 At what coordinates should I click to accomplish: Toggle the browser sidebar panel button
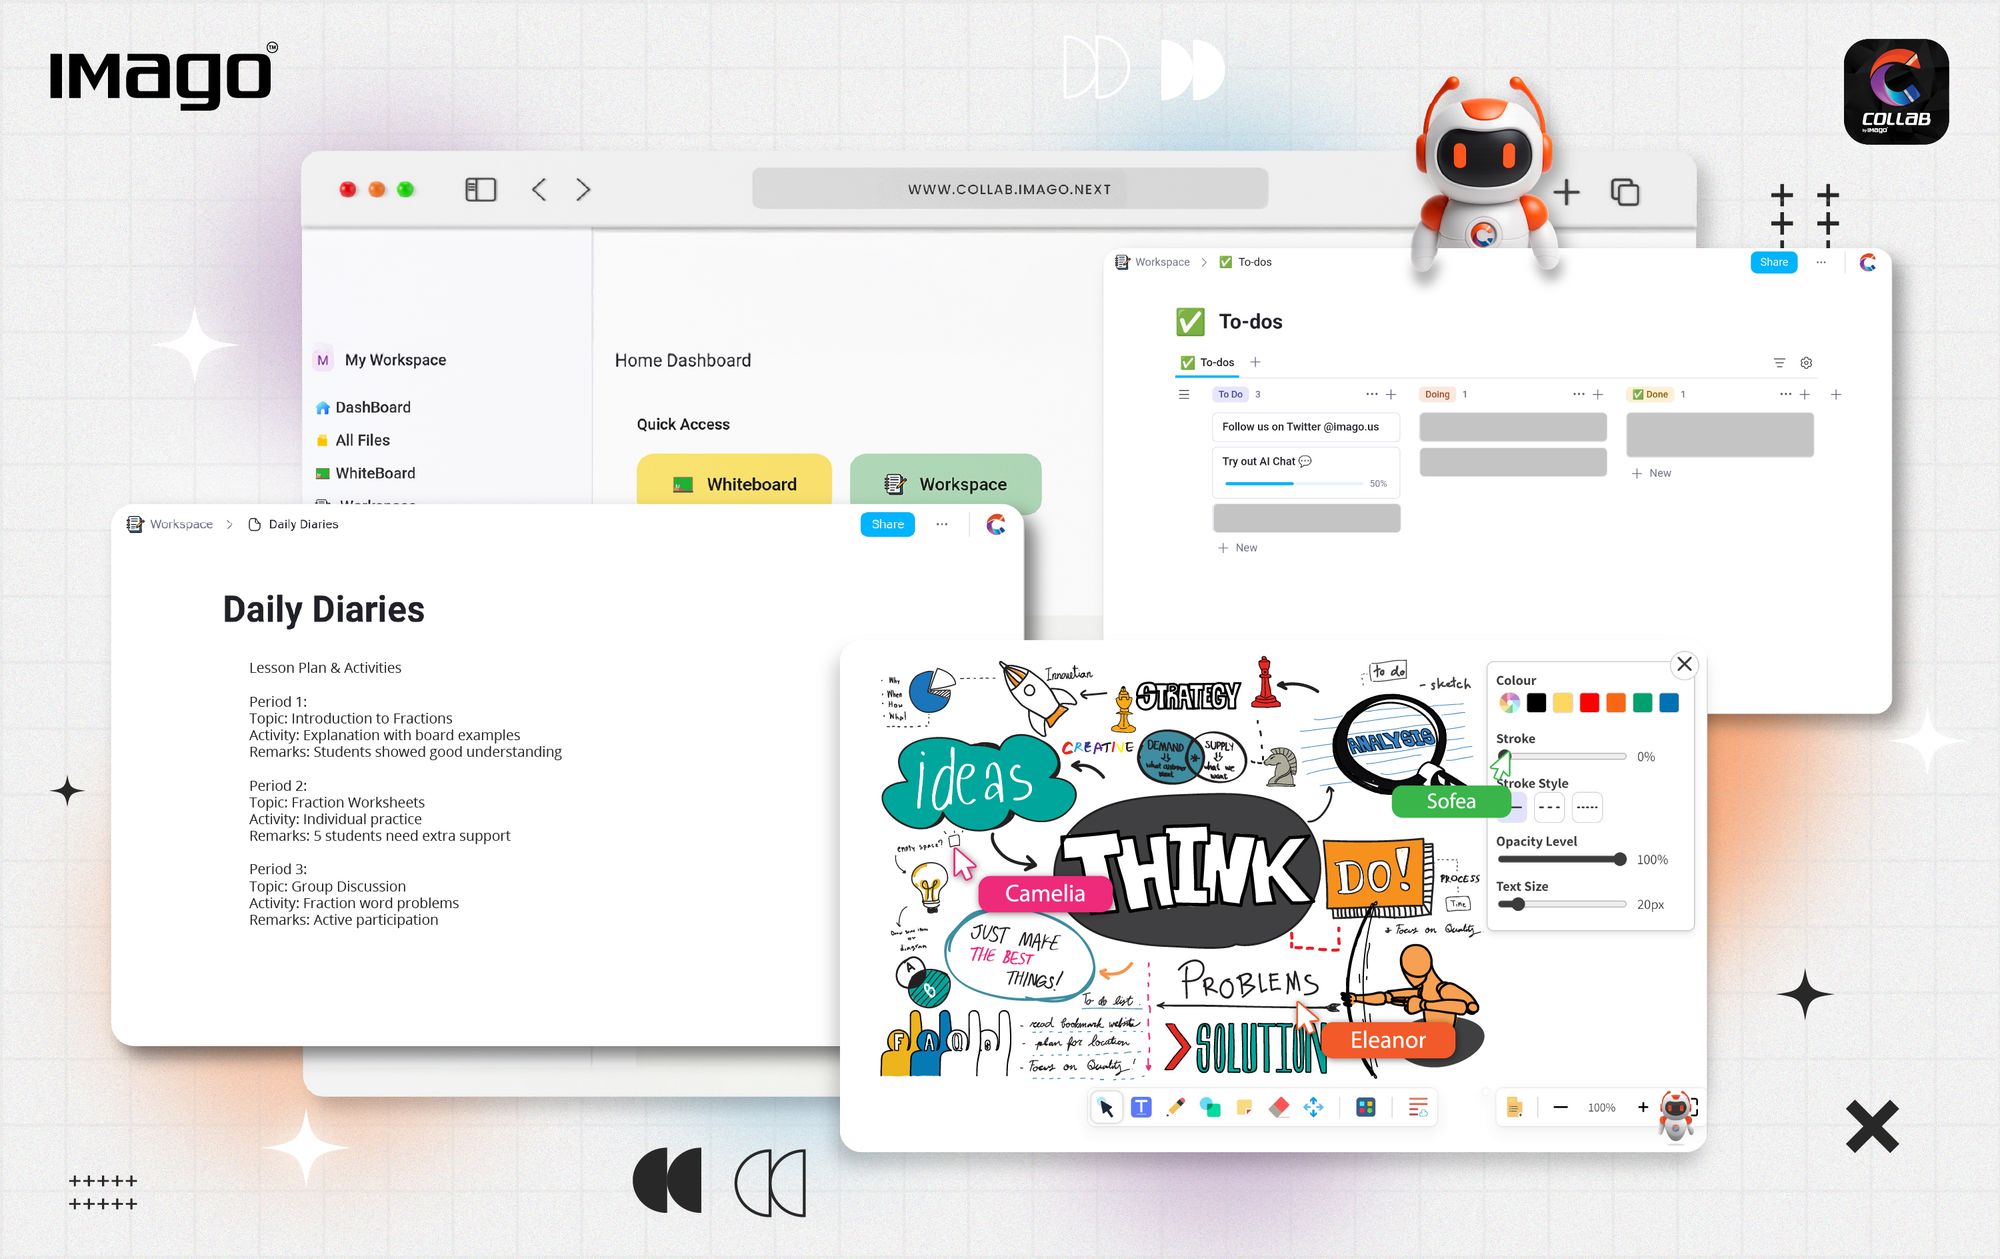(480, 189)
